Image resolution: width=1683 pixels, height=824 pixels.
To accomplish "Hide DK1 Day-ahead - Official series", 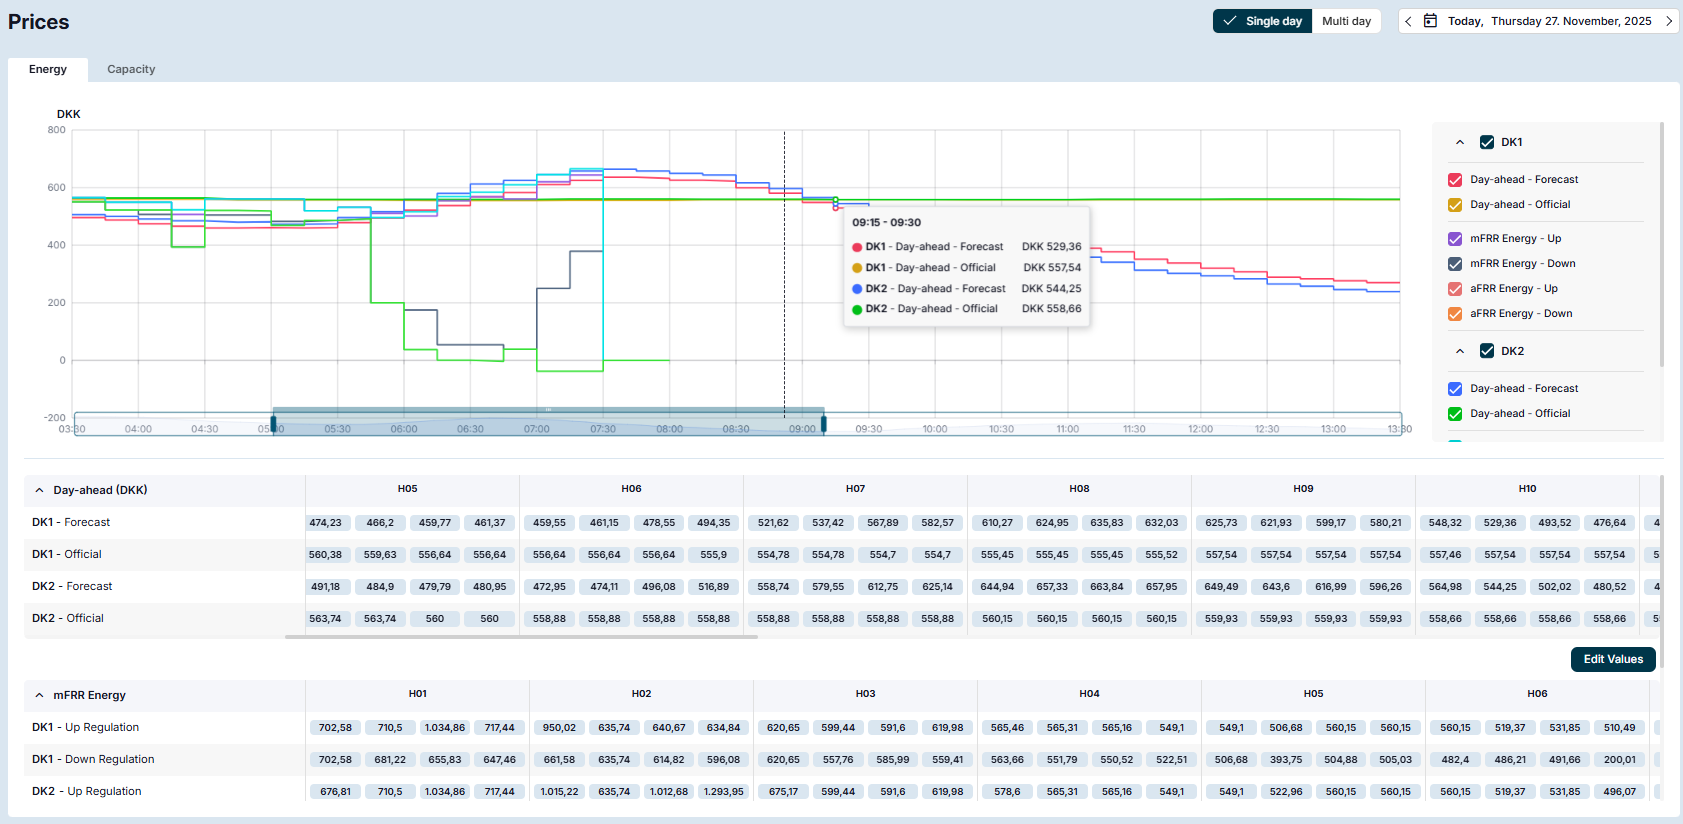I will coord(1455,205).
